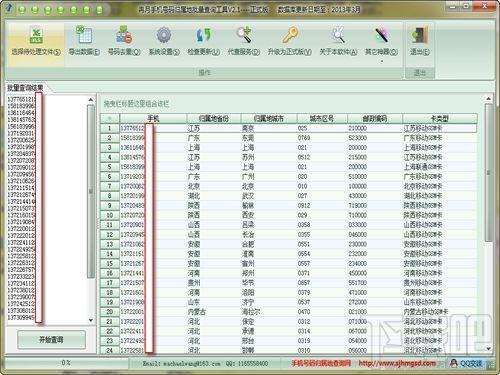Open 系统设置 gear icon
The width and height of the screenshot is (500, 375).
[164, 35]
